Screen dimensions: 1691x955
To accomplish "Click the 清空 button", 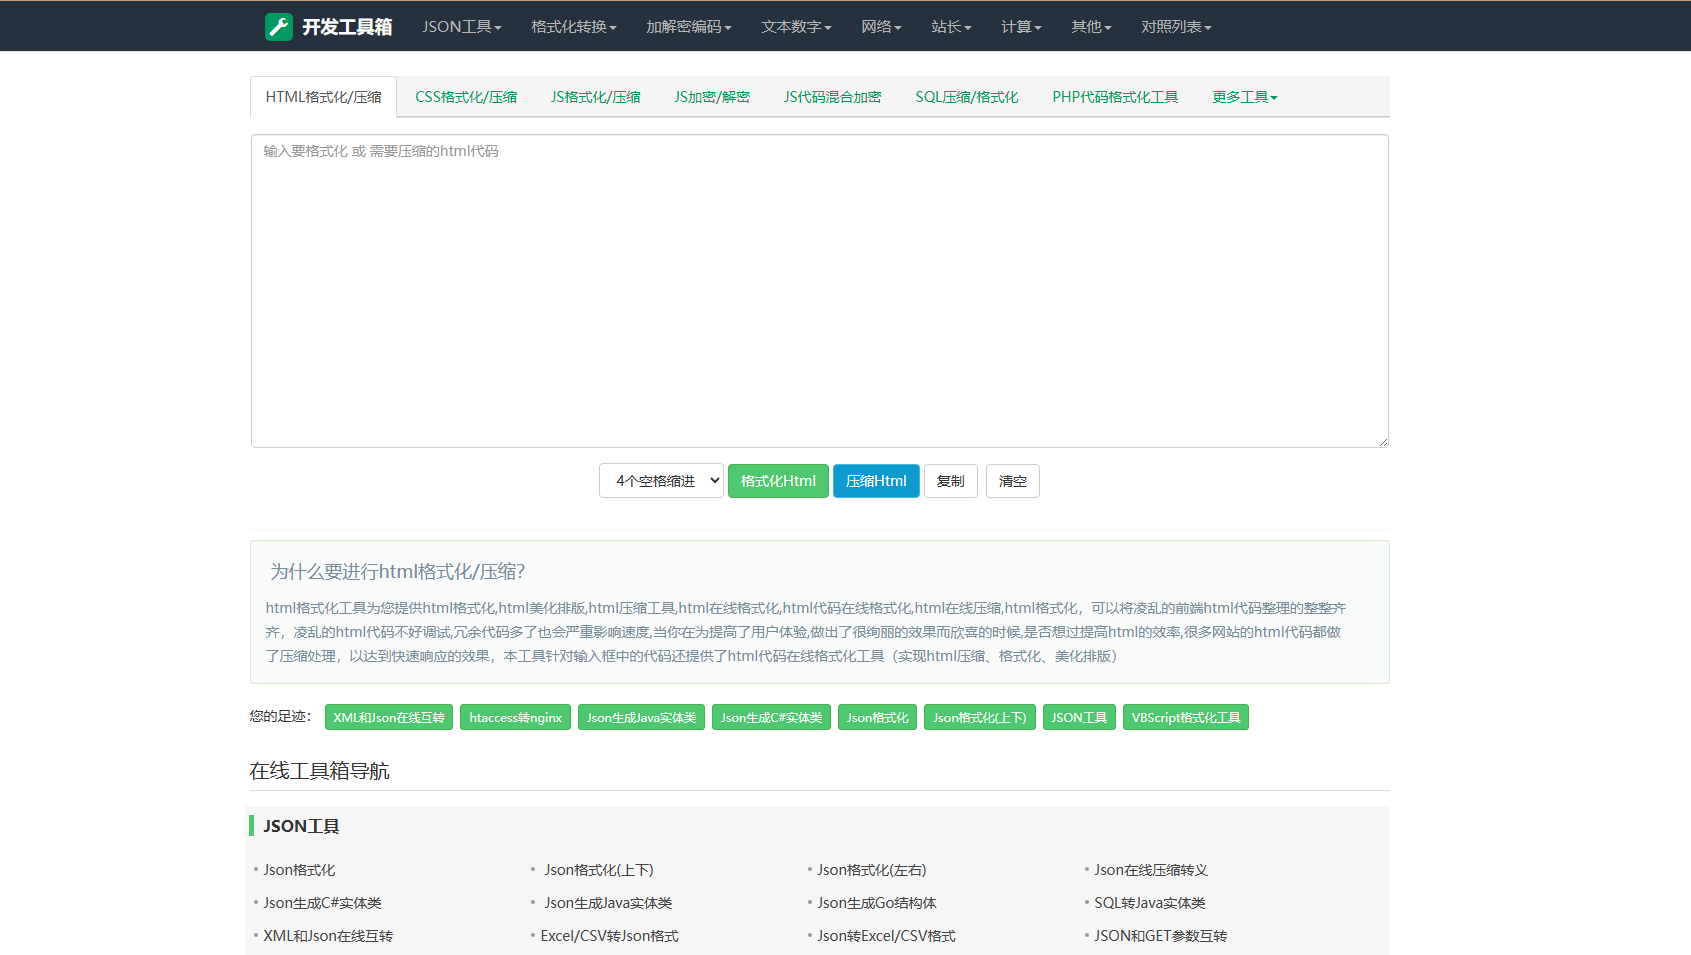I will tap(1012, 481).
